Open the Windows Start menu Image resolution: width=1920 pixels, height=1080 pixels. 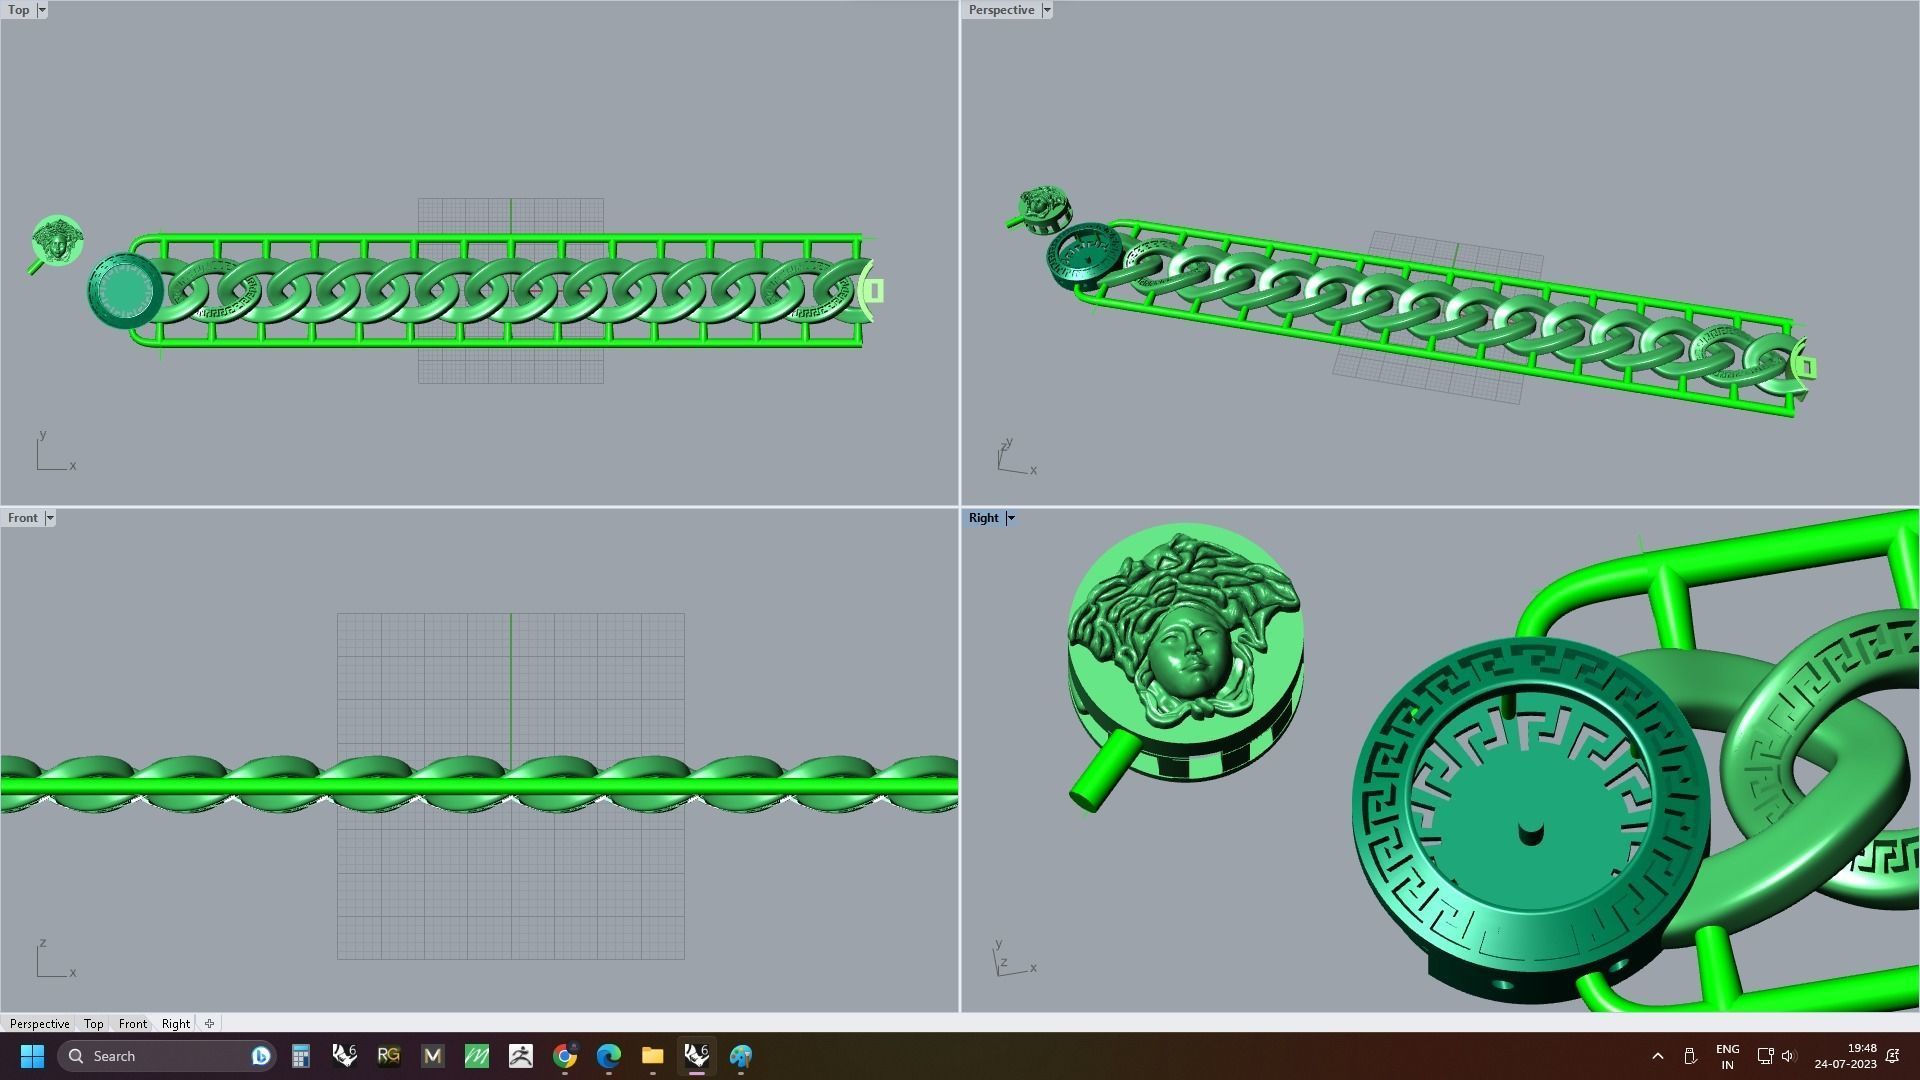tap(32, 1056)
